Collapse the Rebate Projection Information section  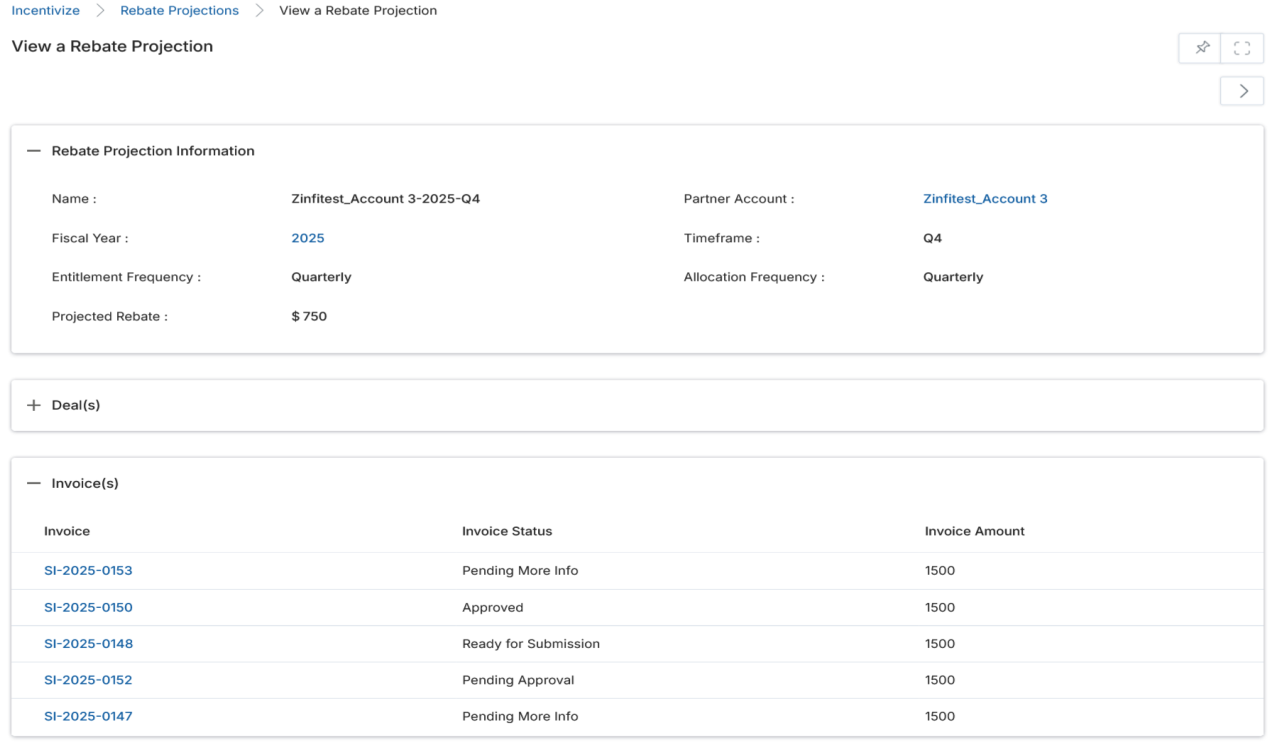(34, 151)
